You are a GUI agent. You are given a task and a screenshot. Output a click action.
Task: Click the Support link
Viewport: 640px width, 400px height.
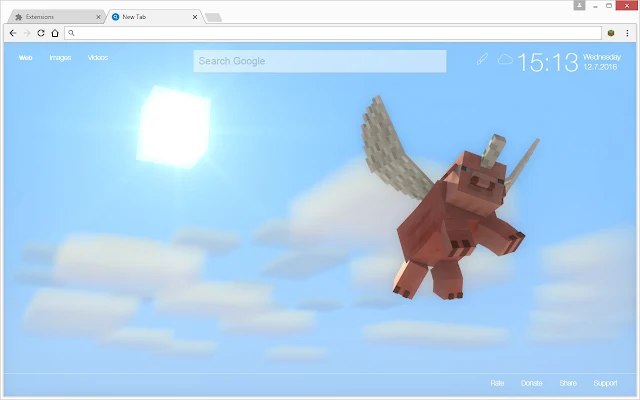coord(605,383)
